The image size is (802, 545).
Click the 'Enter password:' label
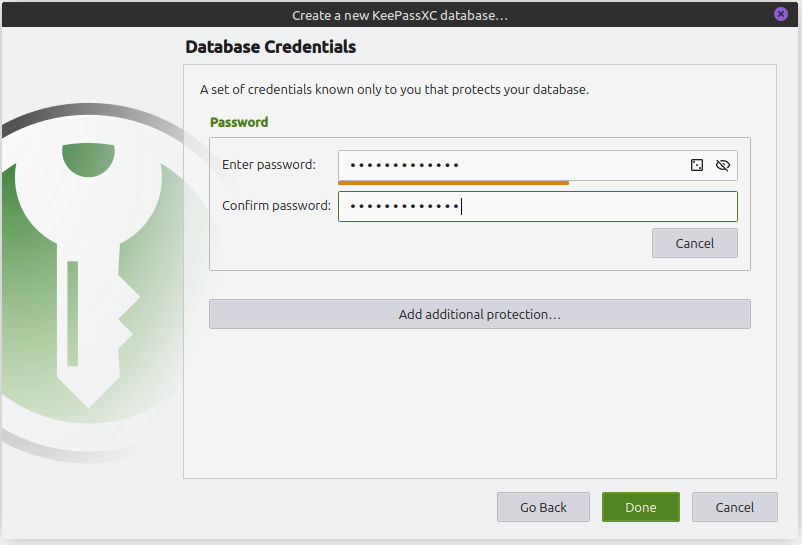(268, 165)
